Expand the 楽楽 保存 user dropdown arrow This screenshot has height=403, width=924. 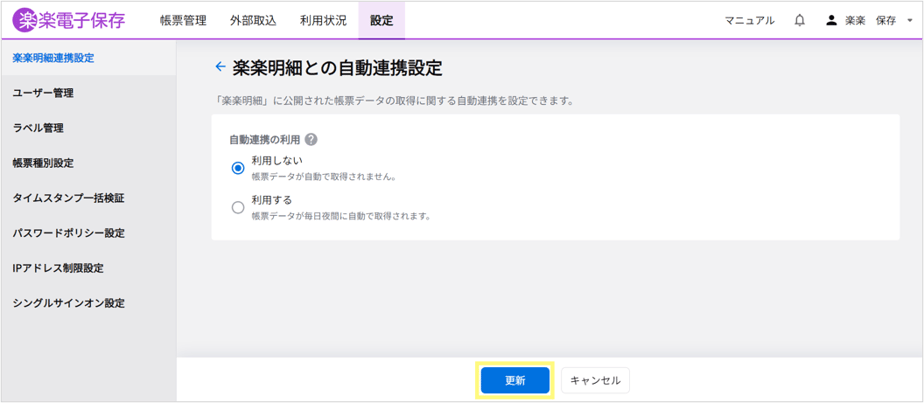click(910, 21)
